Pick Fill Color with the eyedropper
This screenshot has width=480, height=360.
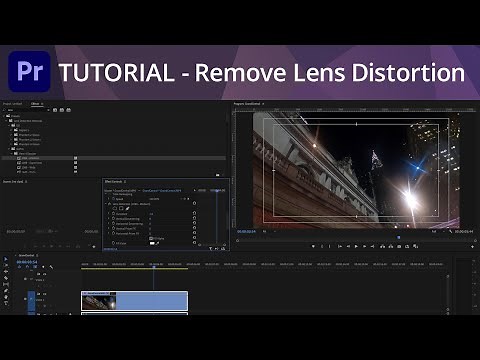tap(157, 243)
